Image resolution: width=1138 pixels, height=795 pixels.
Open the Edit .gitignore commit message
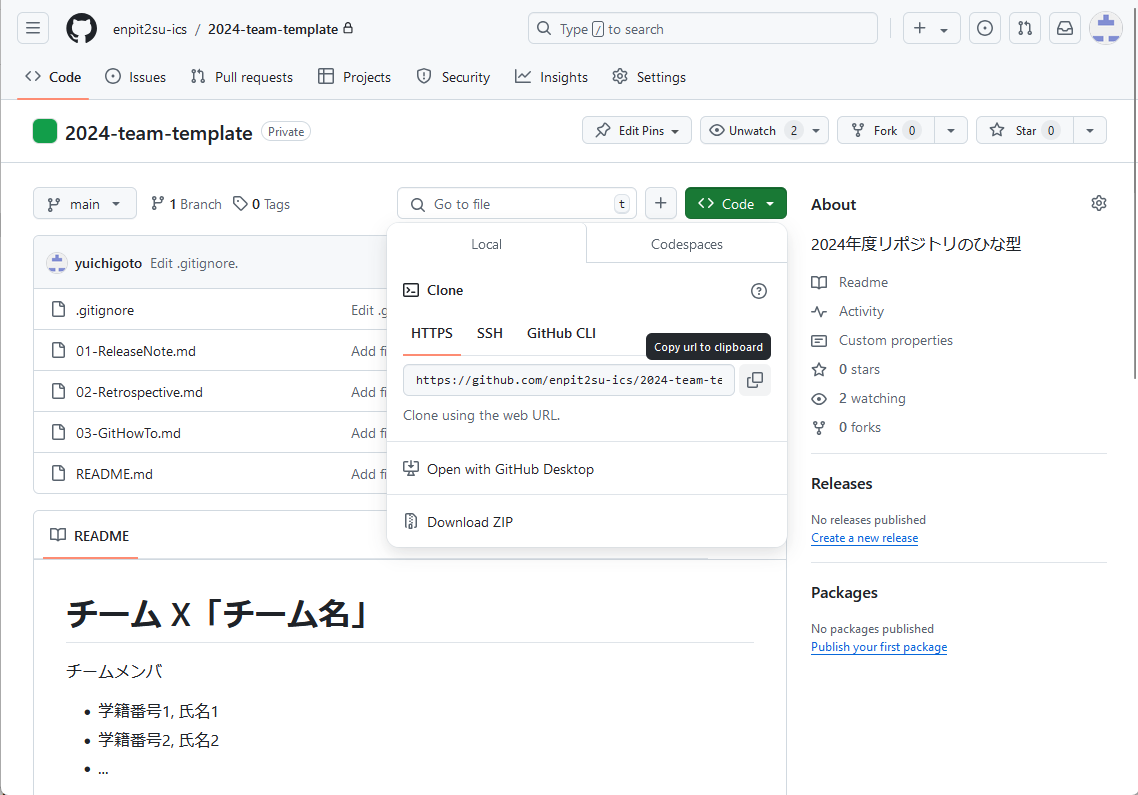coord(194,263)
